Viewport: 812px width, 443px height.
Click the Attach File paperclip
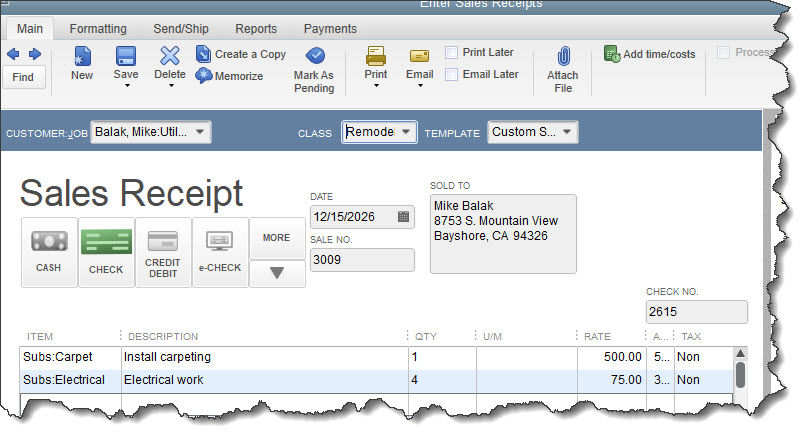tap(562, 56)
